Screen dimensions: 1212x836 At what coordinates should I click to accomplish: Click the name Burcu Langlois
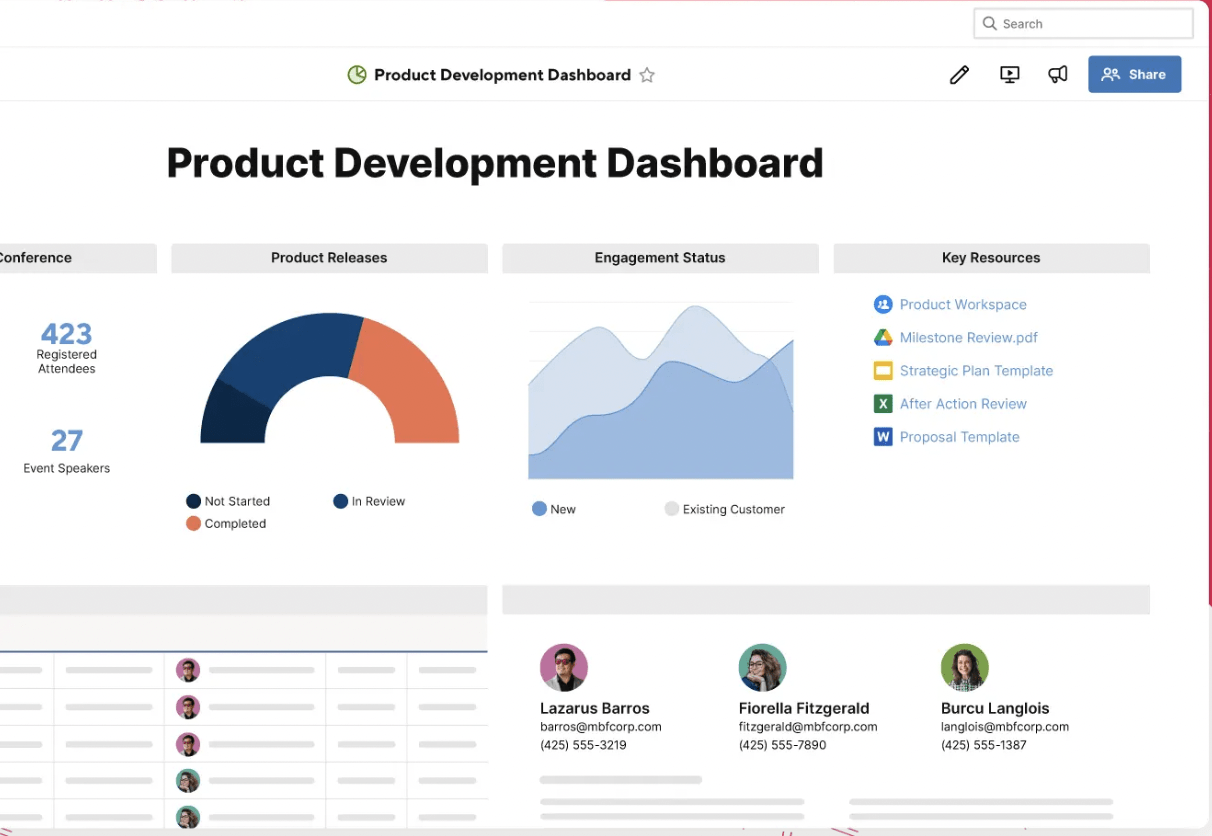pyautogui.click(x=995, y=708)
